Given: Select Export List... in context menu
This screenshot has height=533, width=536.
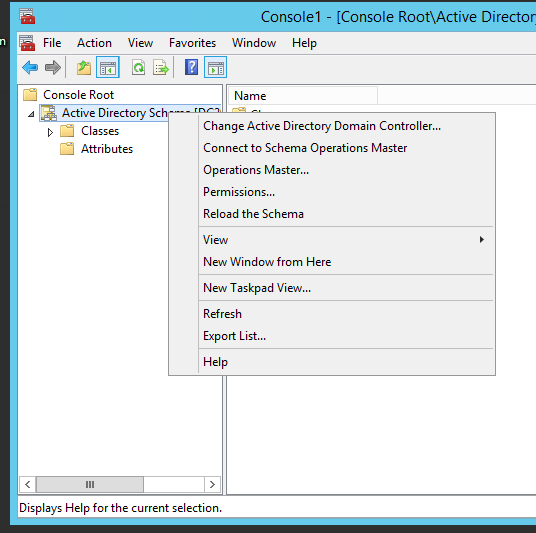Looking at the screenshot, I should tap(332, 336).
